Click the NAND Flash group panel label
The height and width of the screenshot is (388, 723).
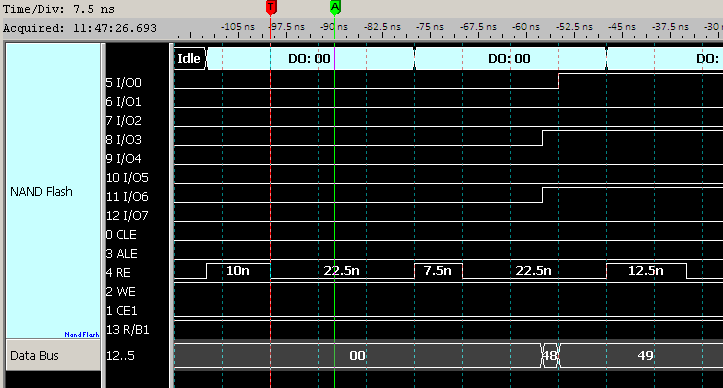click(41, 191)
